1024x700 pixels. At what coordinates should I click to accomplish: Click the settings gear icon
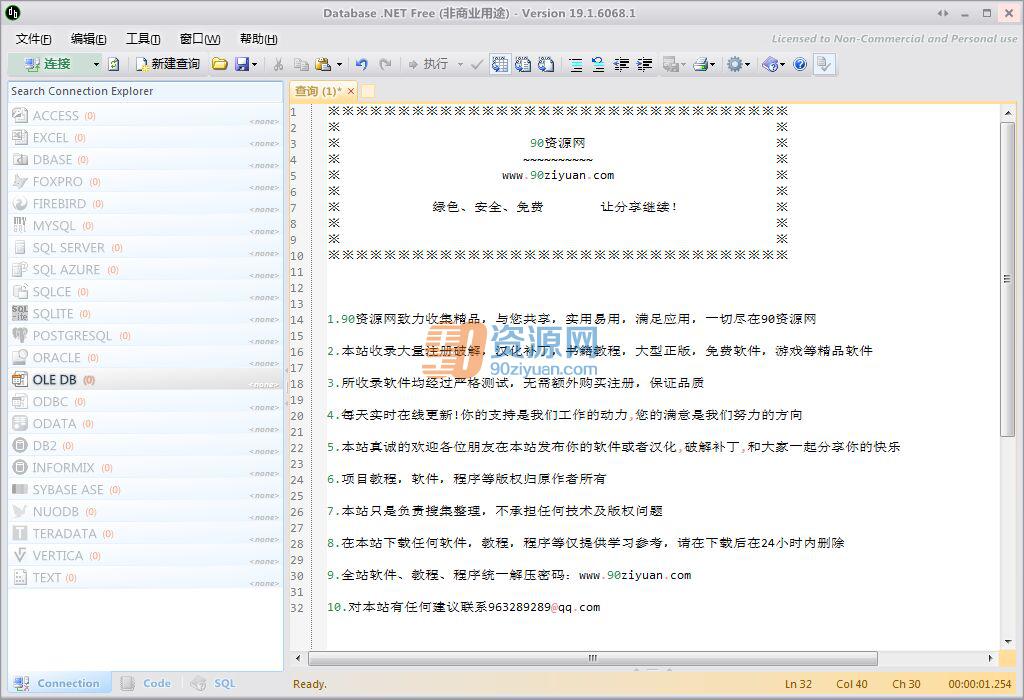pyautogui.click(x=735, y=64)
